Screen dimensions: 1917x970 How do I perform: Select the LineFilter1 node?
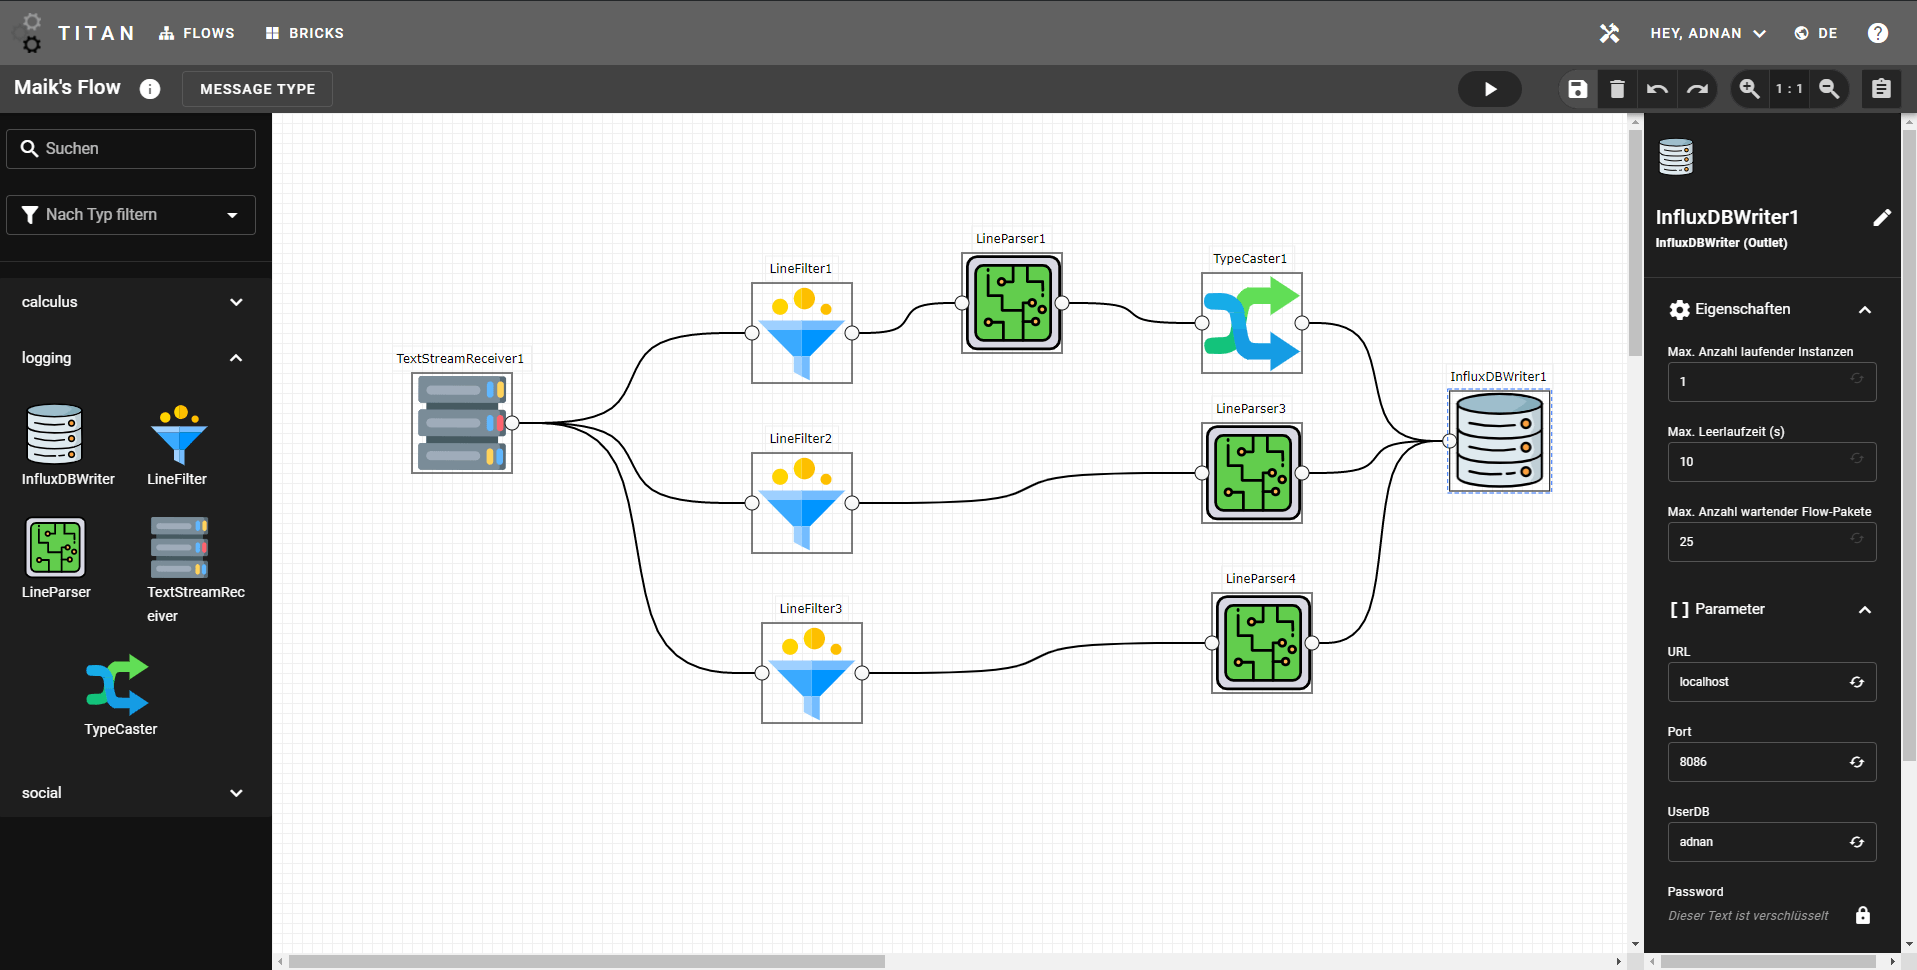coord(802,333)
